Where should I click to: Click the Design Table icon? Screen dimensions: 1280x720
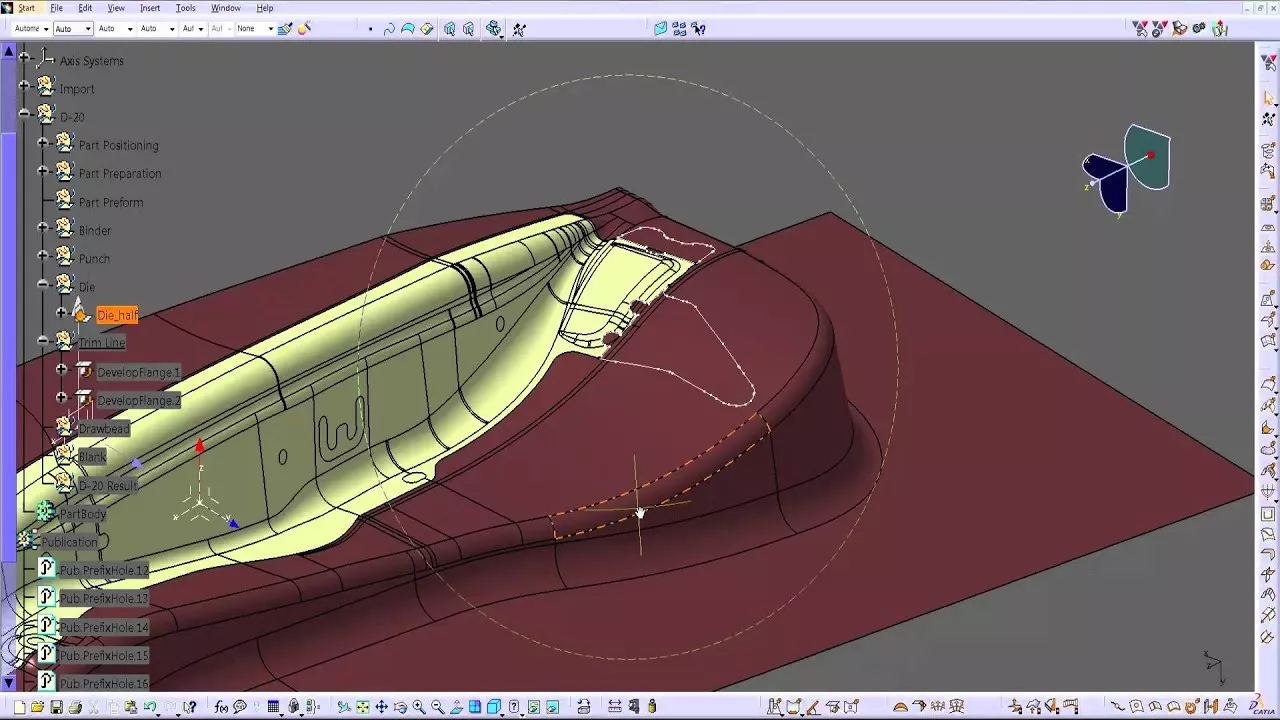pyautogui.click(x=273, y=707)
